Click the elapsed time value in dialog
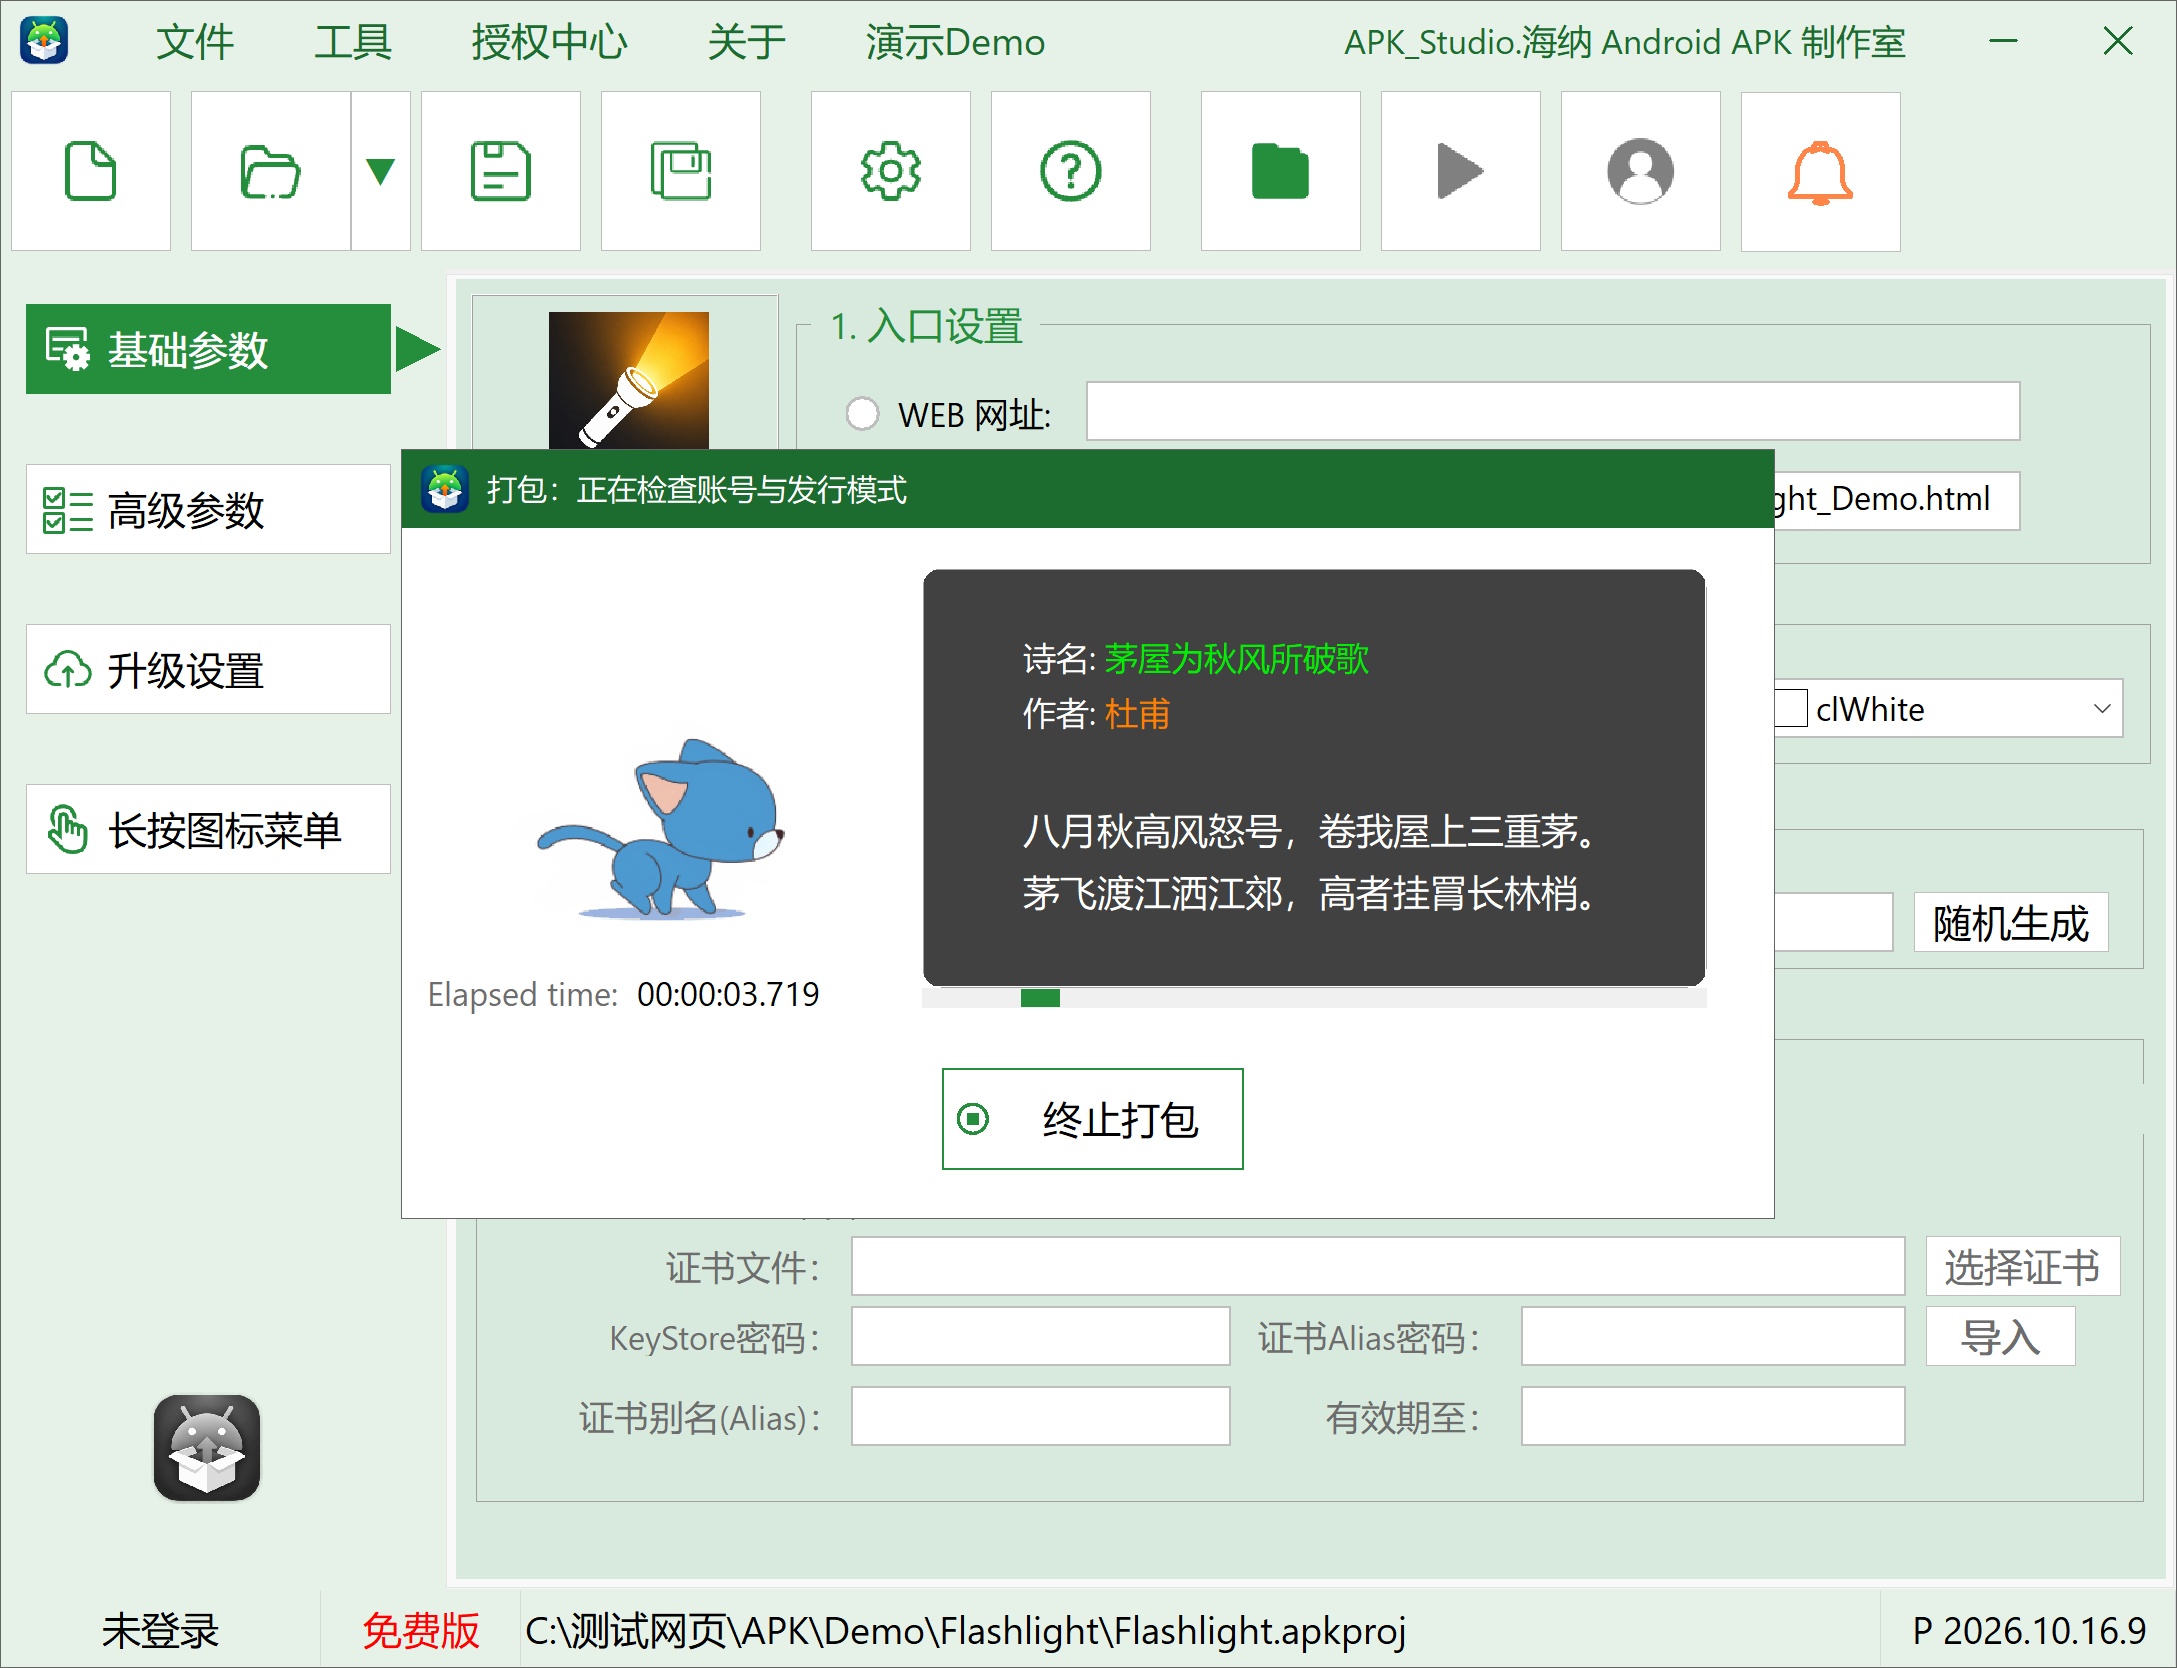This screenshot has width=2177, height=1668. pos(728,994)
